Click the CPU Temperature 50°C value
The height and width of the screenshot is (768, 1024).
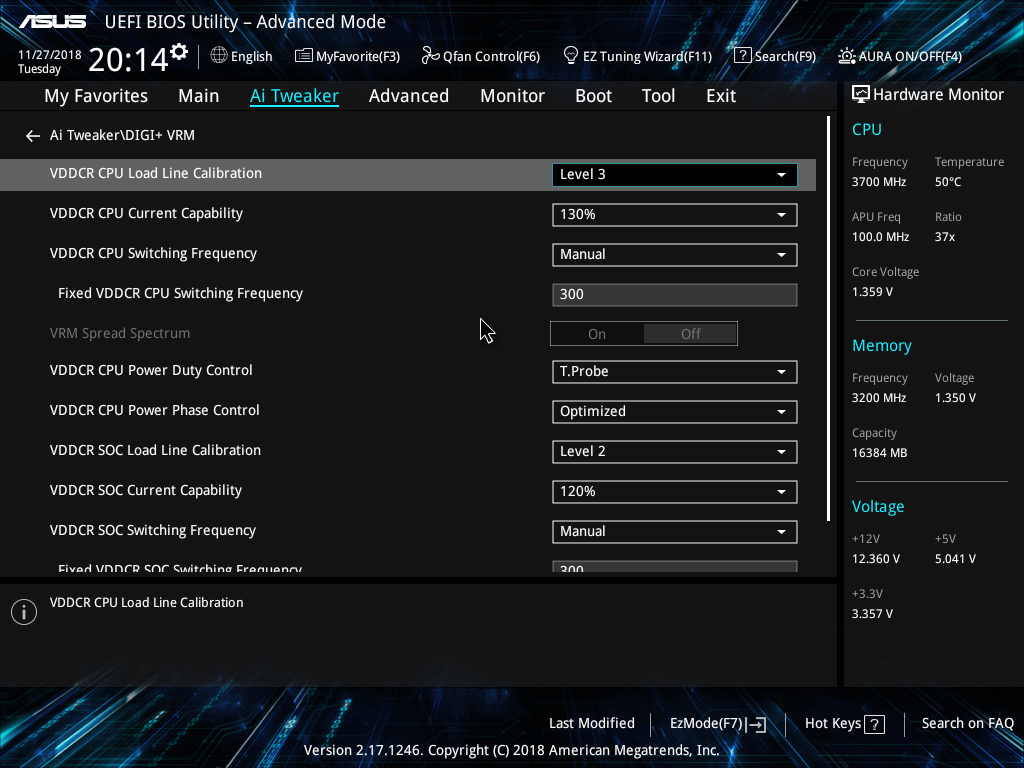(948, 182)
